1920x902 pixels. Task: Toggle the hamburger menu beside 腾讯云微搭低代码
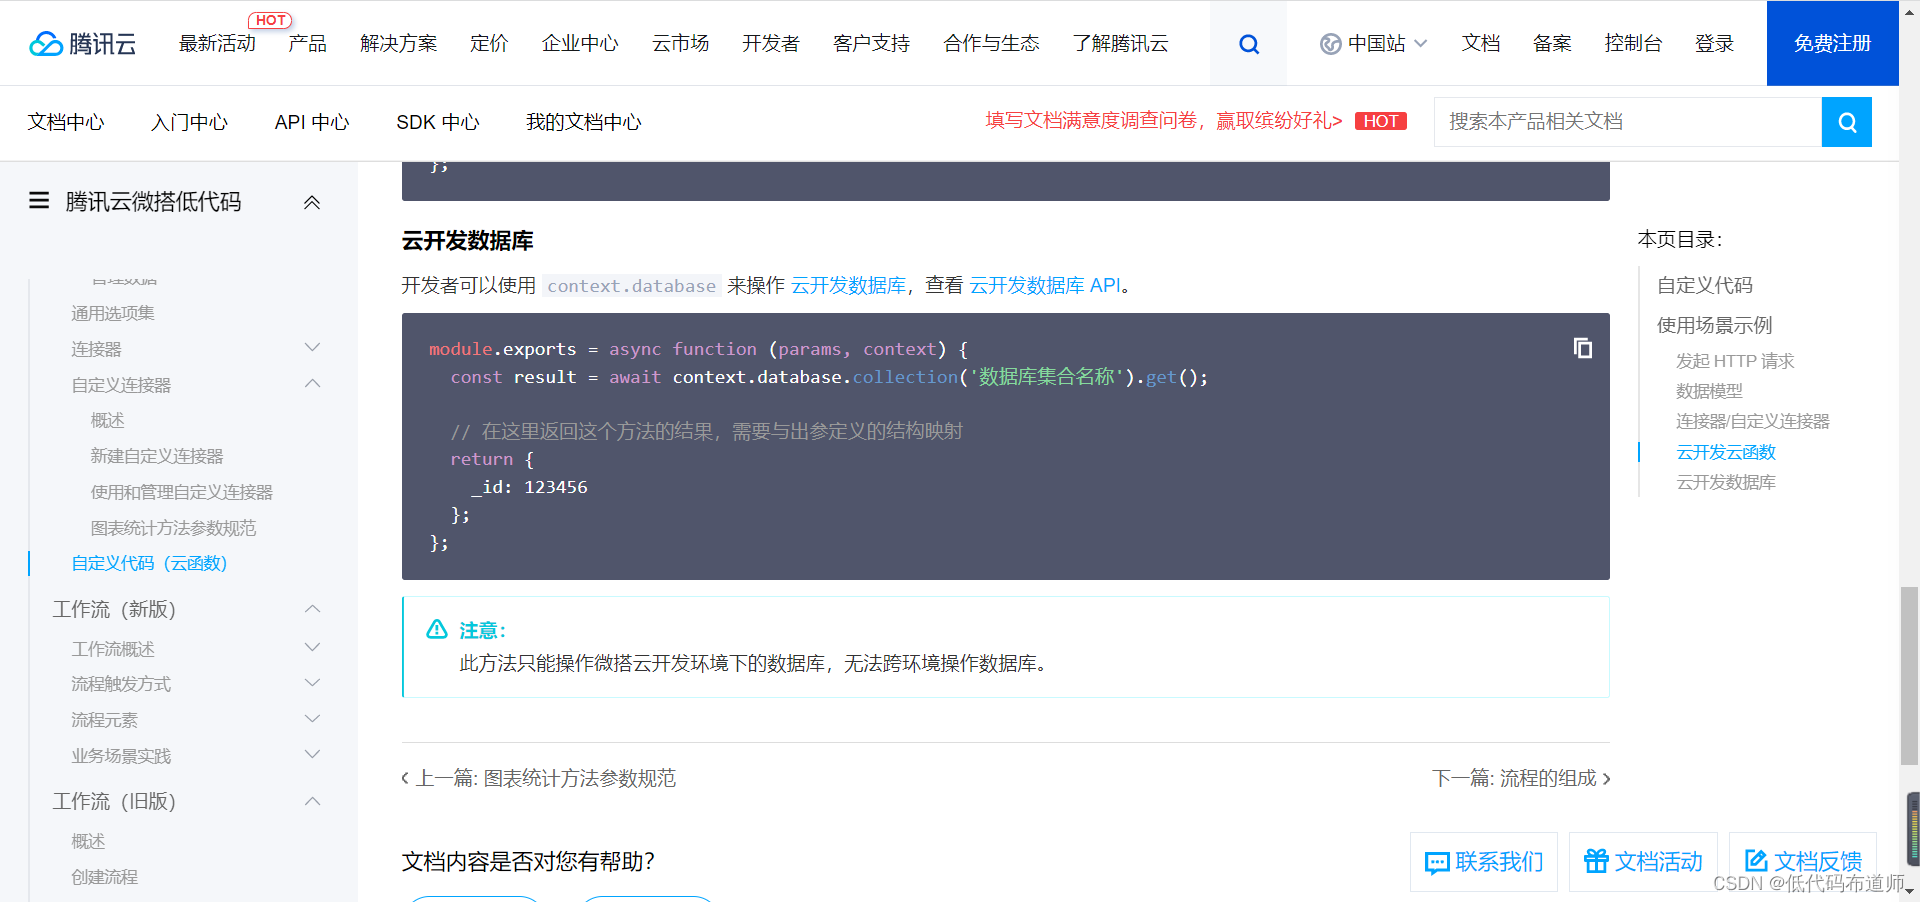point(39,201)
